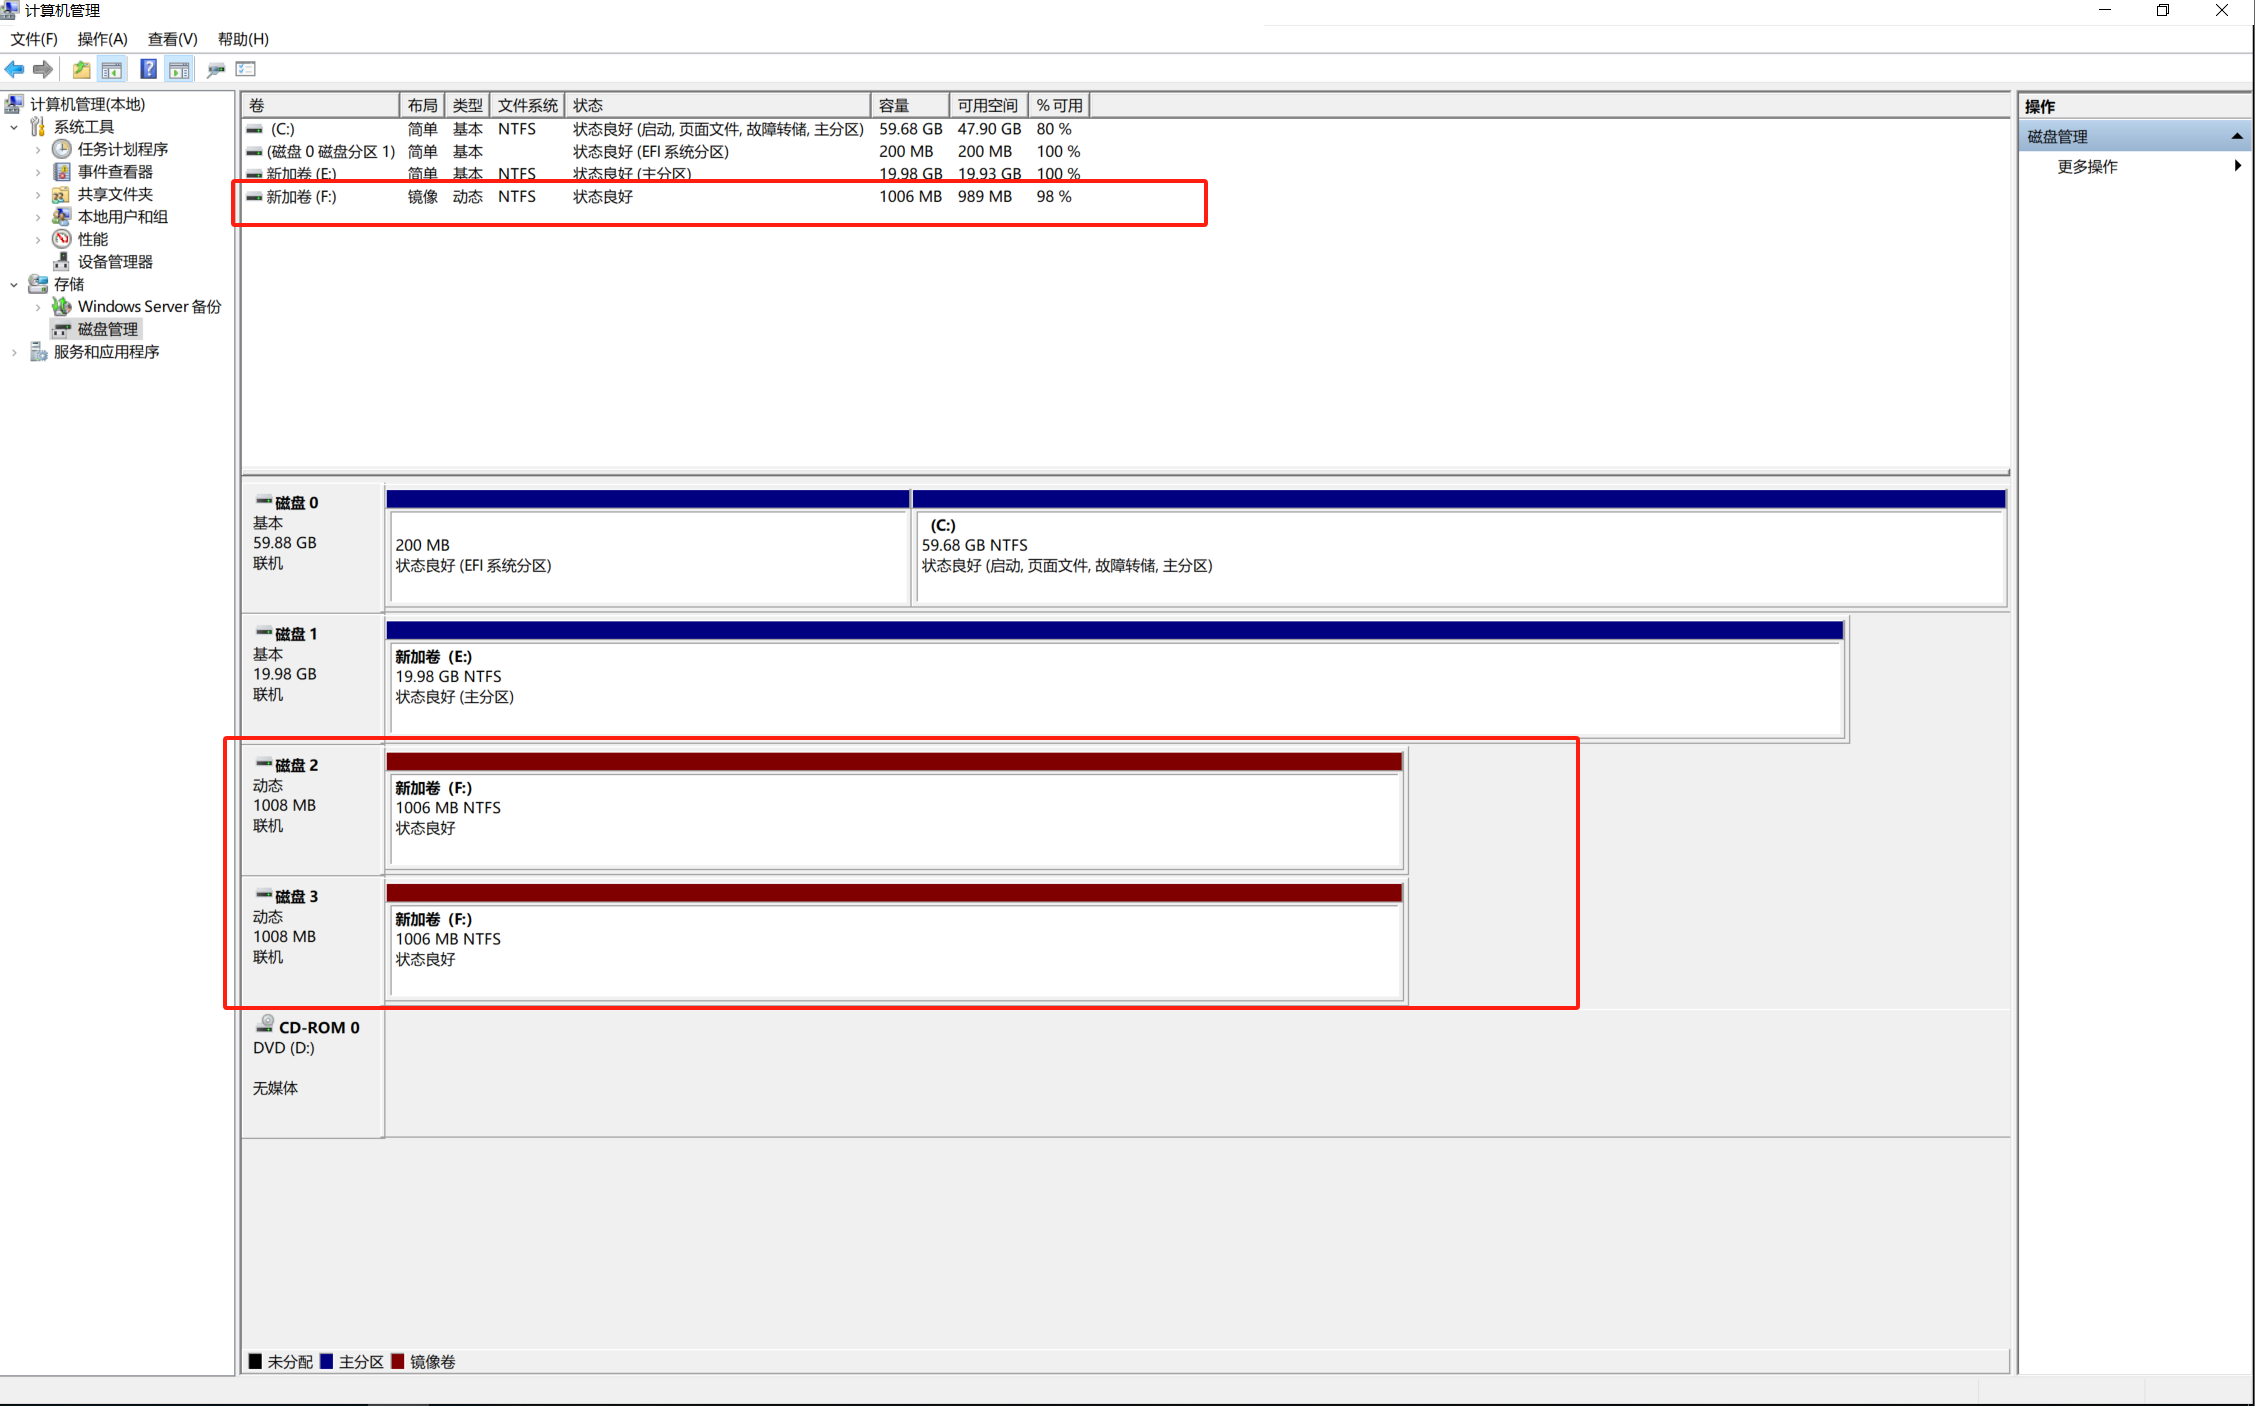
Task: Click the checklist settings toolbar icon
Action: point(246,69)
